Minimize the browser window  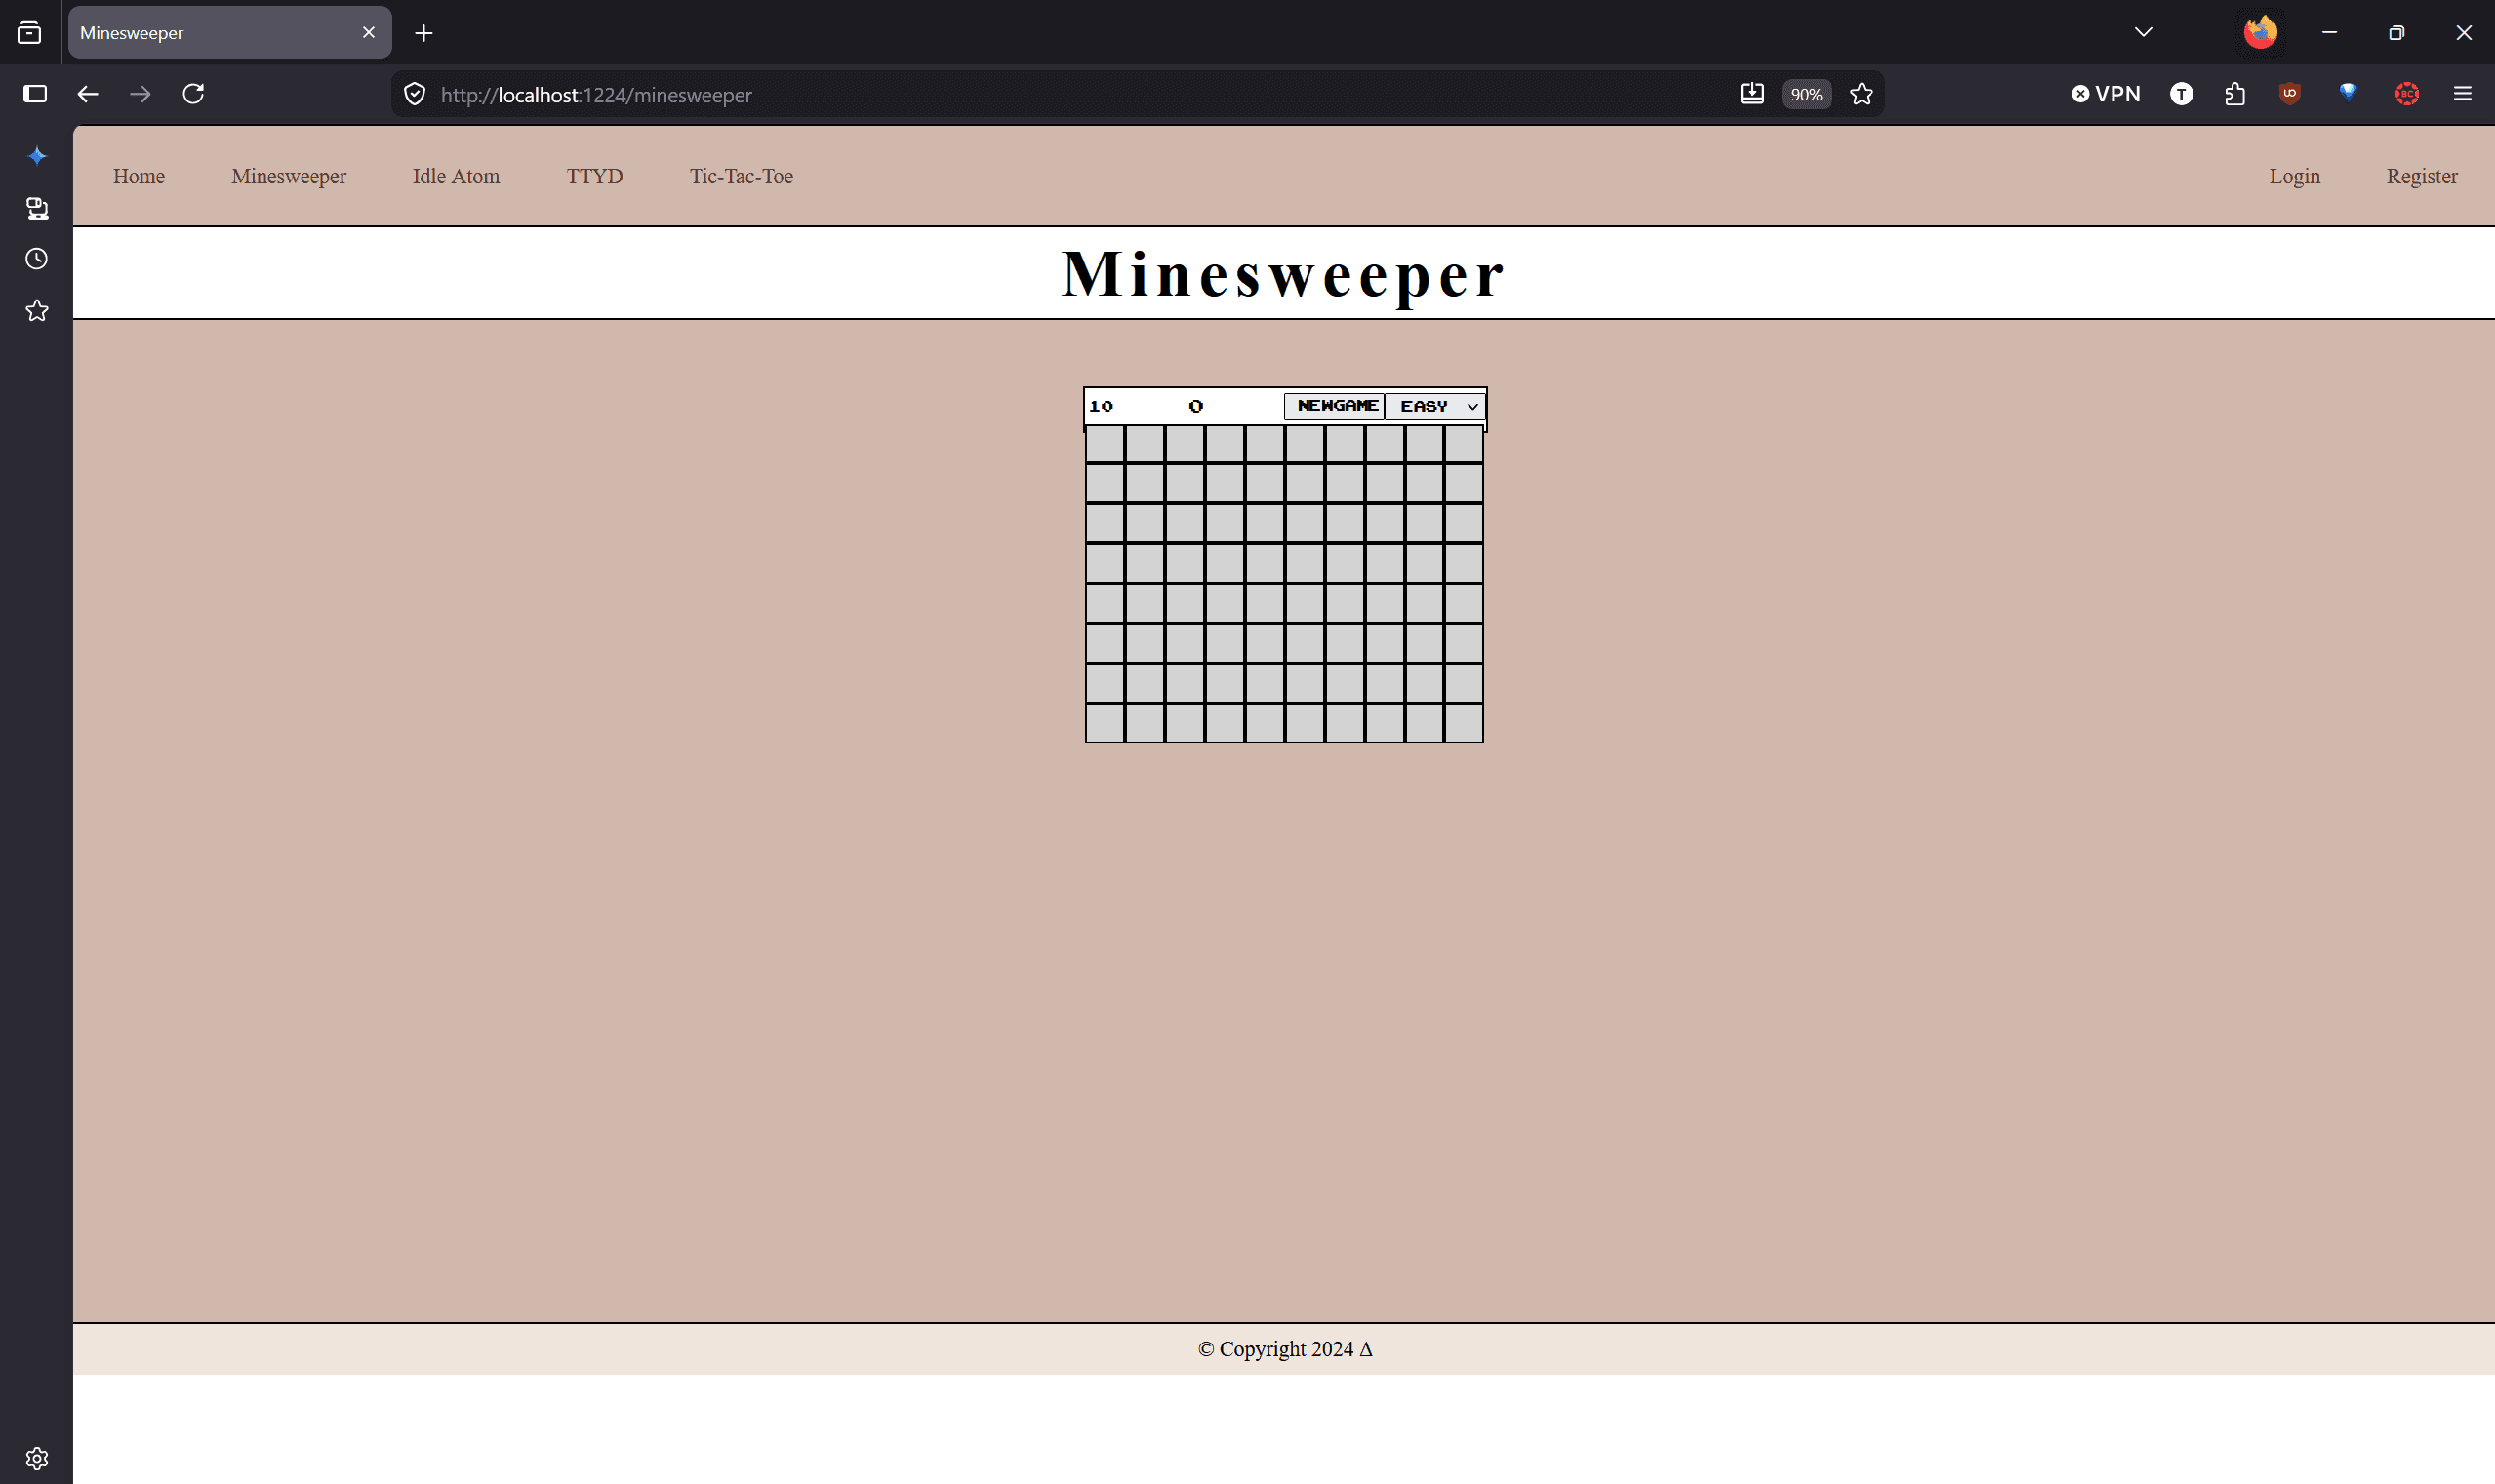point(2329,33)
